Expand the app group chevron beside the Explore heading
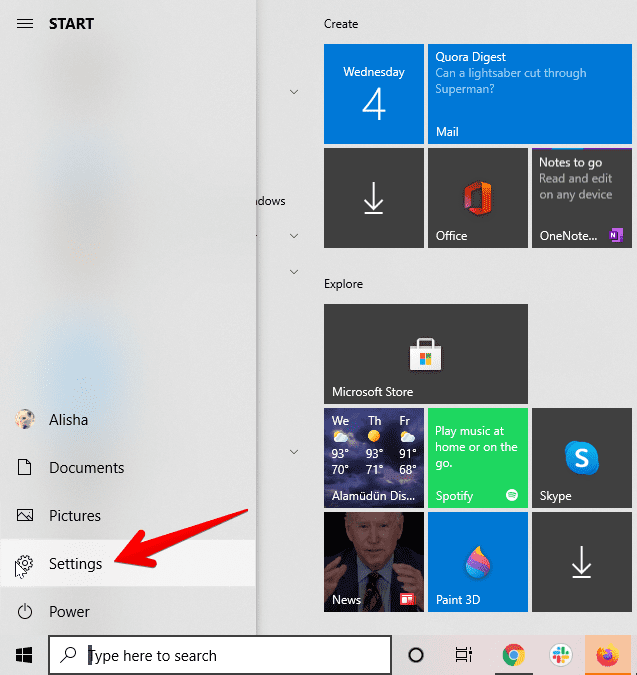The image size is (637, 675). pos(294,272)
